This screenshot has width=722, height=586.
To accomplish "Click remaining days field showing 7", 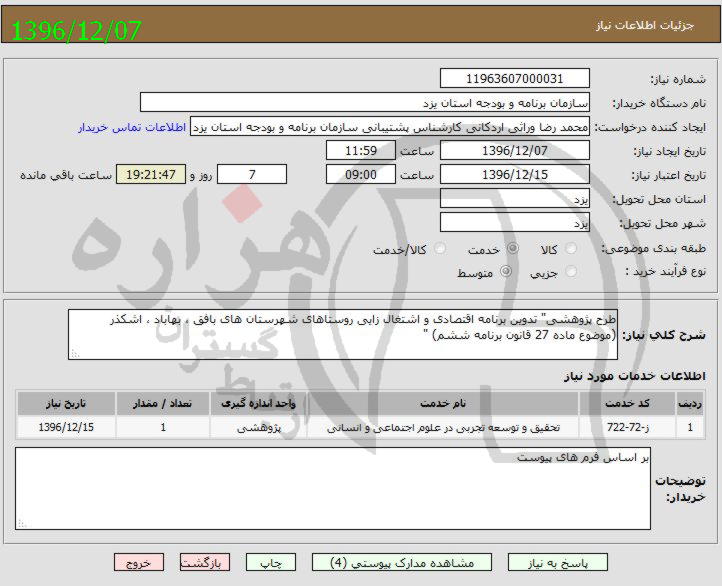I will (x=252, y=174).
